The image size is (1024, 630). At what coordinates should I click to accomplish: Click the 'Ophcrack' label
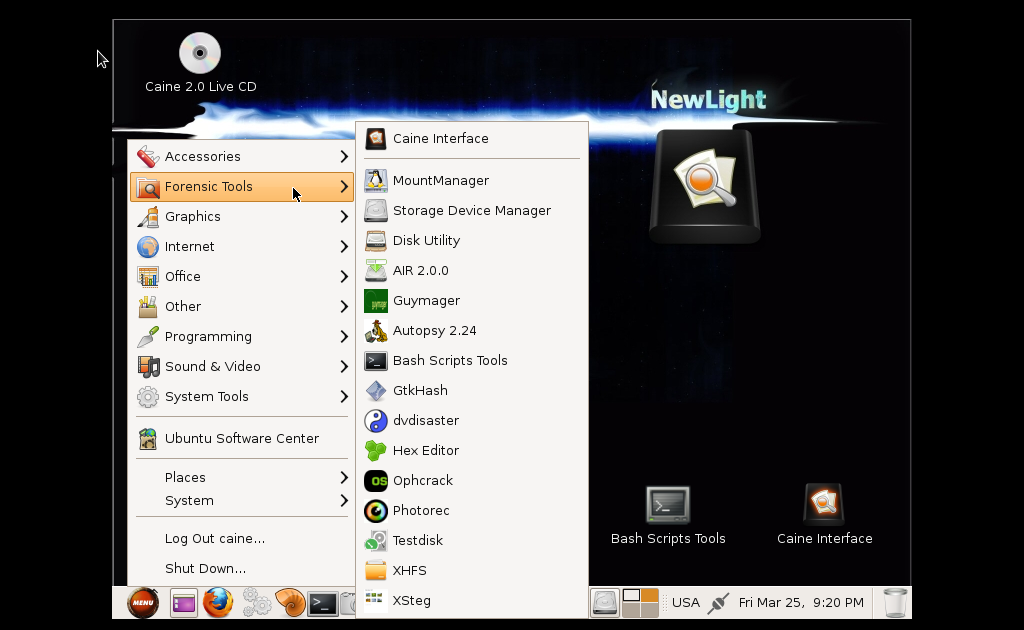pyautogui.click(x=423, y=481)
